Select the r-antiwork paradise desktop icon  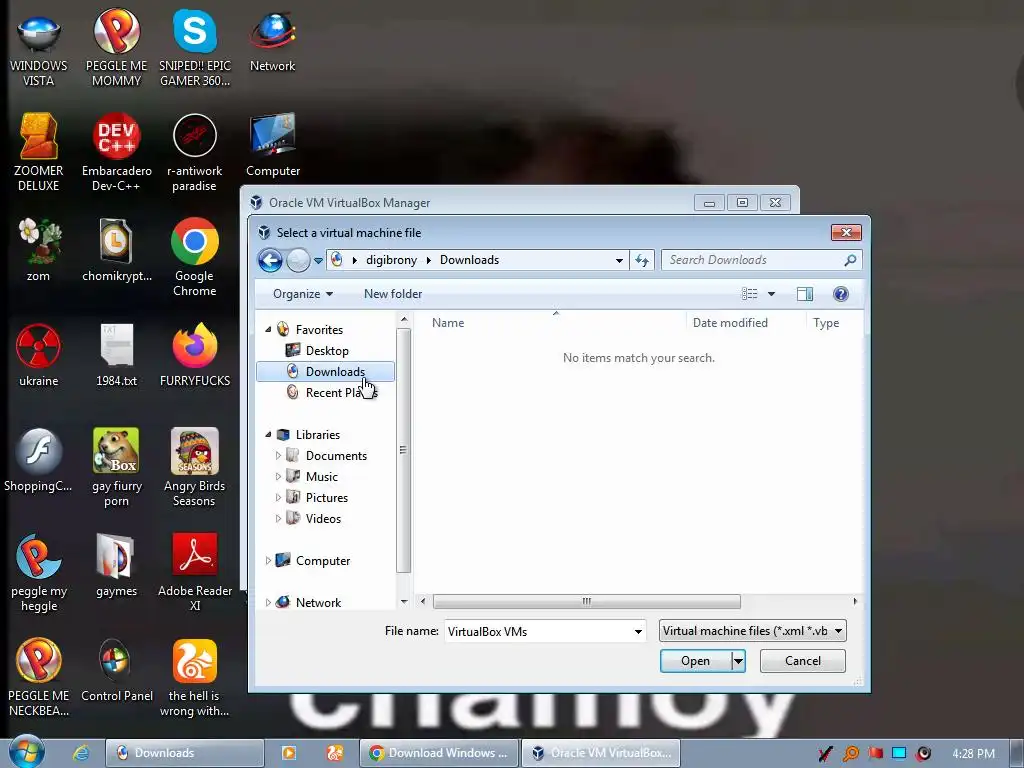pos(195,152)
